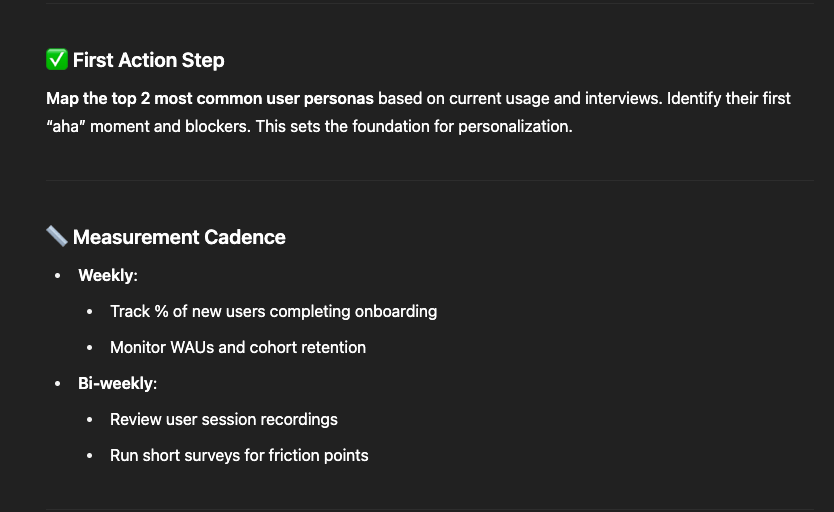The image size is (834, 512).
Task: Select the Measurement Cadence heading text
Action: click(179, 237)
